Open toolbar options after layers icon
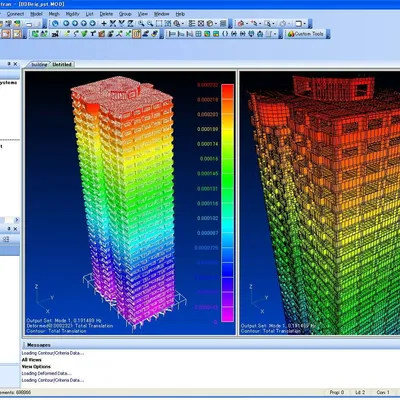Viewport: 400px width, 400px height. coord(230,24)
